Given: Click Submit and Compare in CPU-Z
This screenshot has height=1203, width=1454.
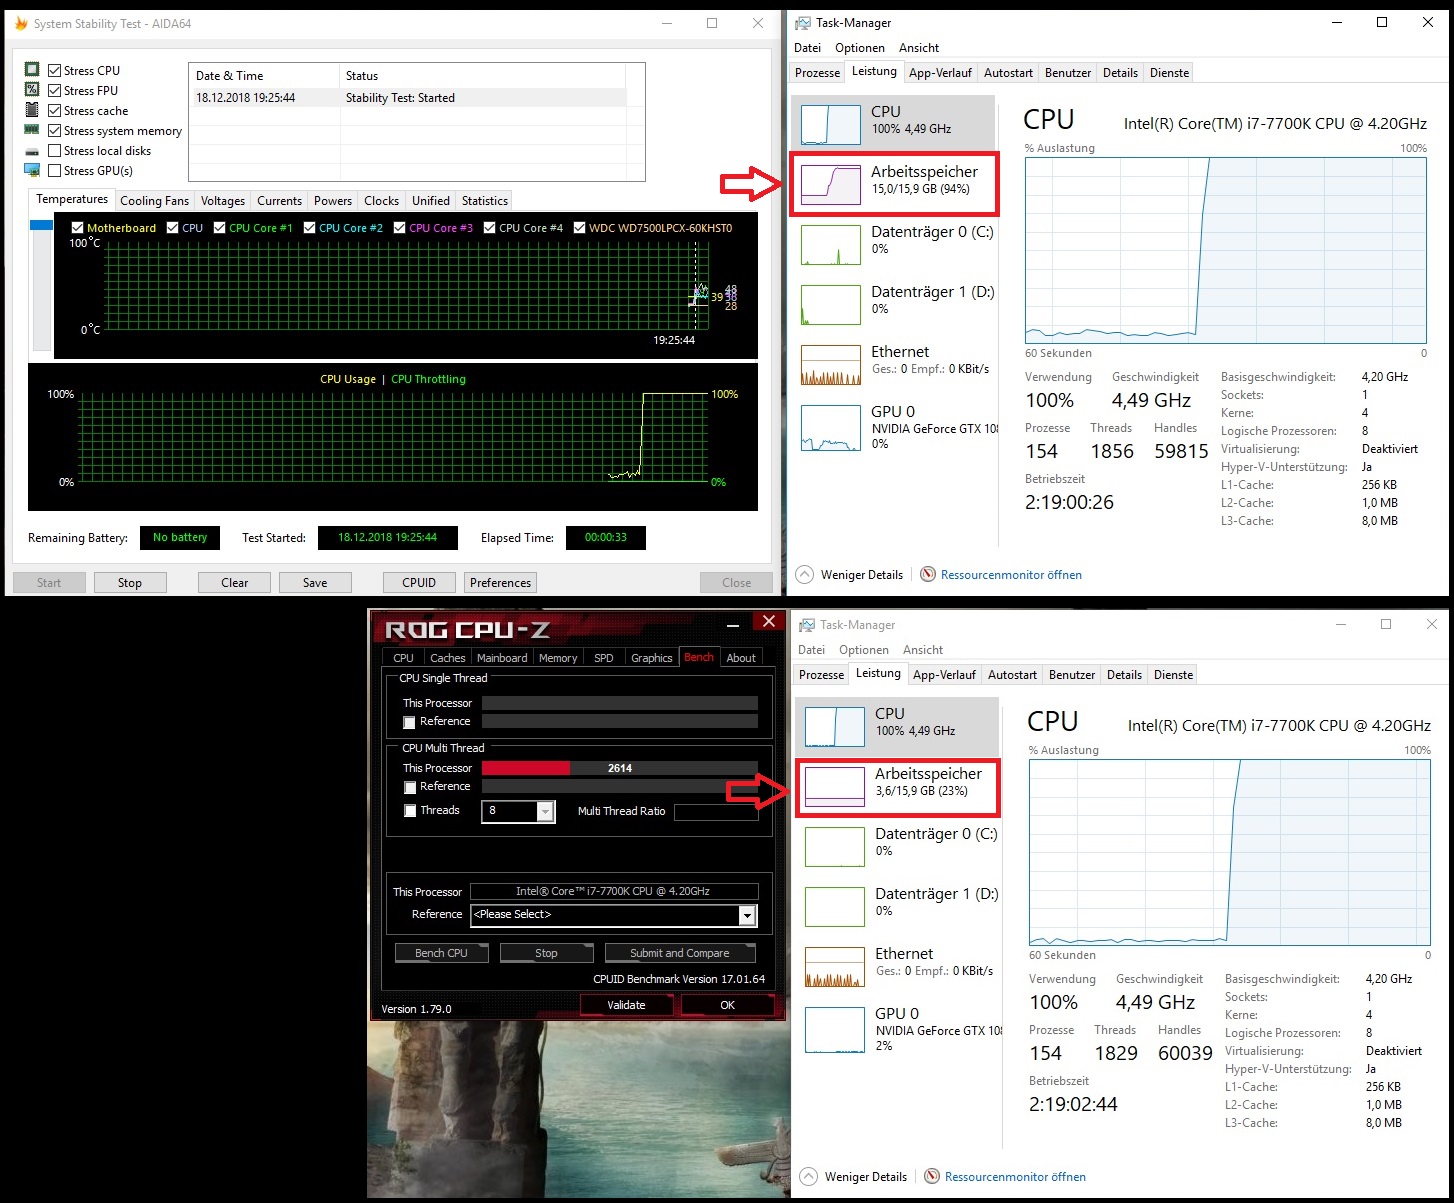Looking at the screenshot, I should click(x=680, y=953).
